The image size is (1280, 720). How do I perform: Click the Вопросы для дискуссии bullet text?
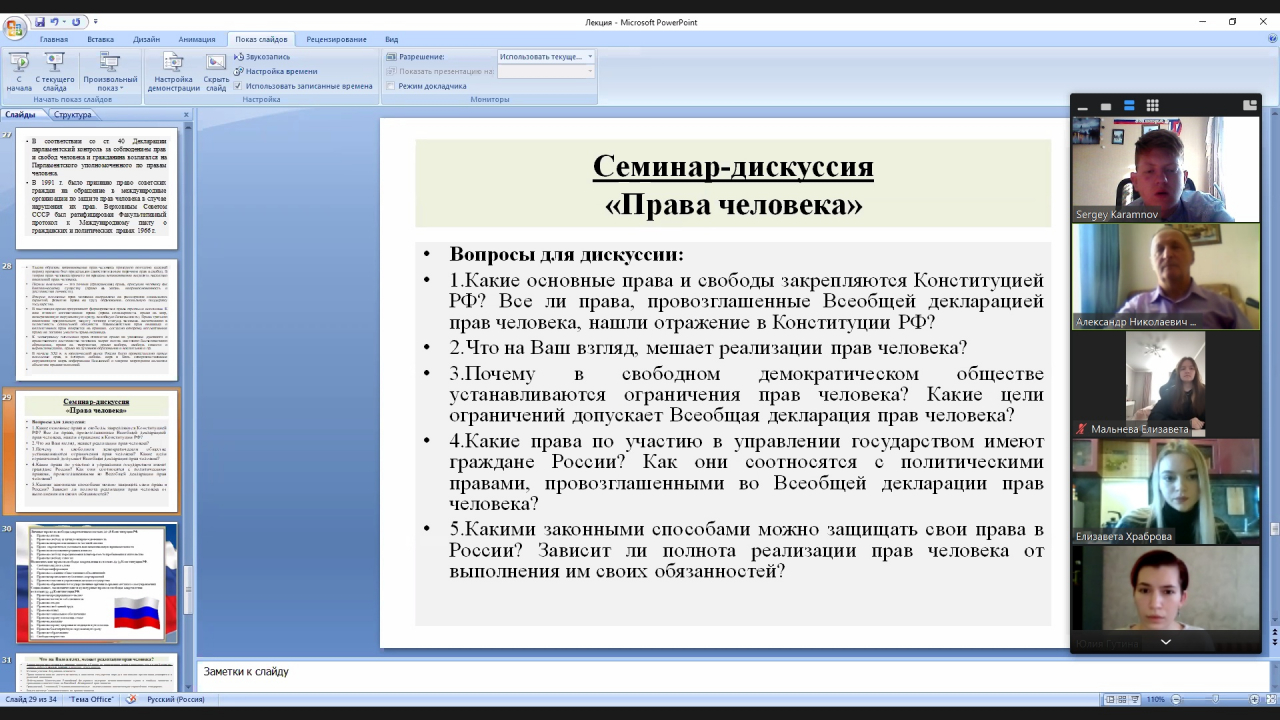(566, 254)
